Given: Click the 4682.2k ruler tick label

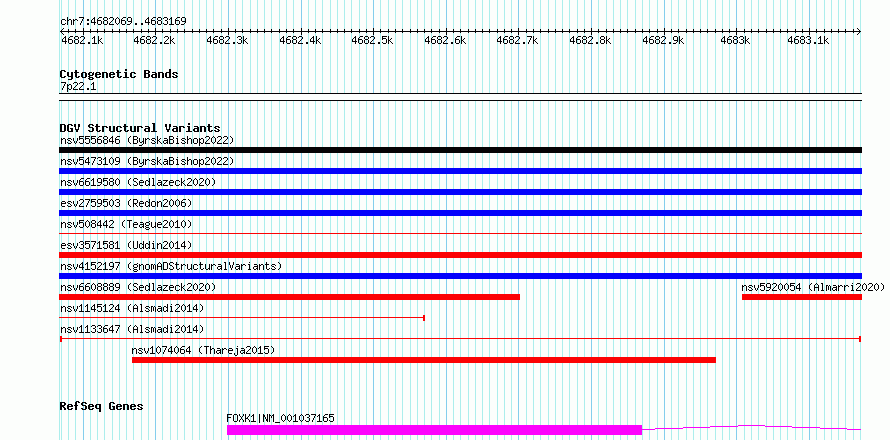Looking at the screenshot, I should (154, 40).
